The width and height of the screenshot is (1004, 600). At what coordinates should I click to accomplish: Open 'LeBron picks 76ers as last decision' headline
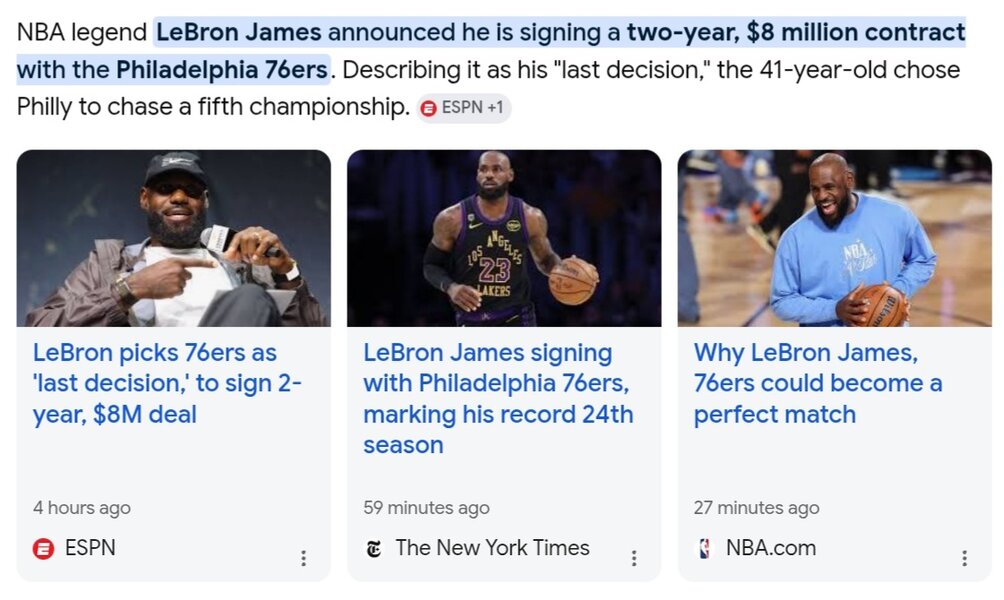(167, 384)
